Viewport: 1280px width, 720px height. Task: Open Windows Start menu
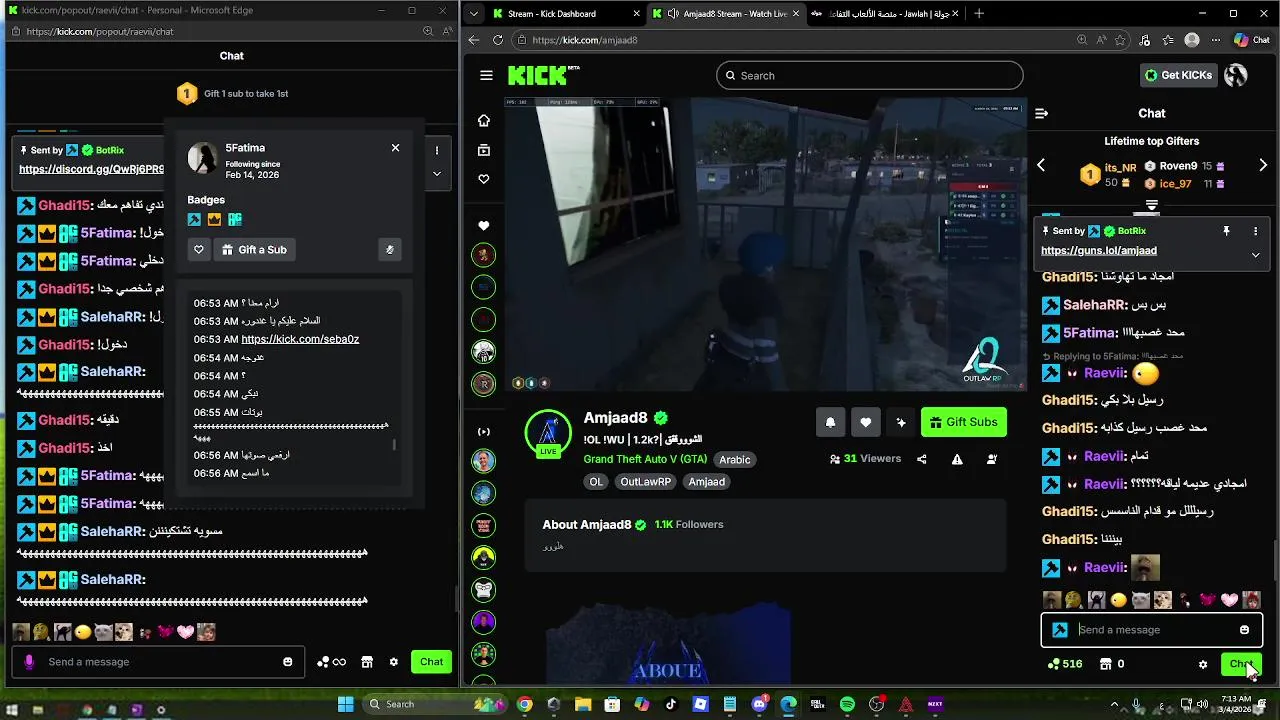coord(345,704)
